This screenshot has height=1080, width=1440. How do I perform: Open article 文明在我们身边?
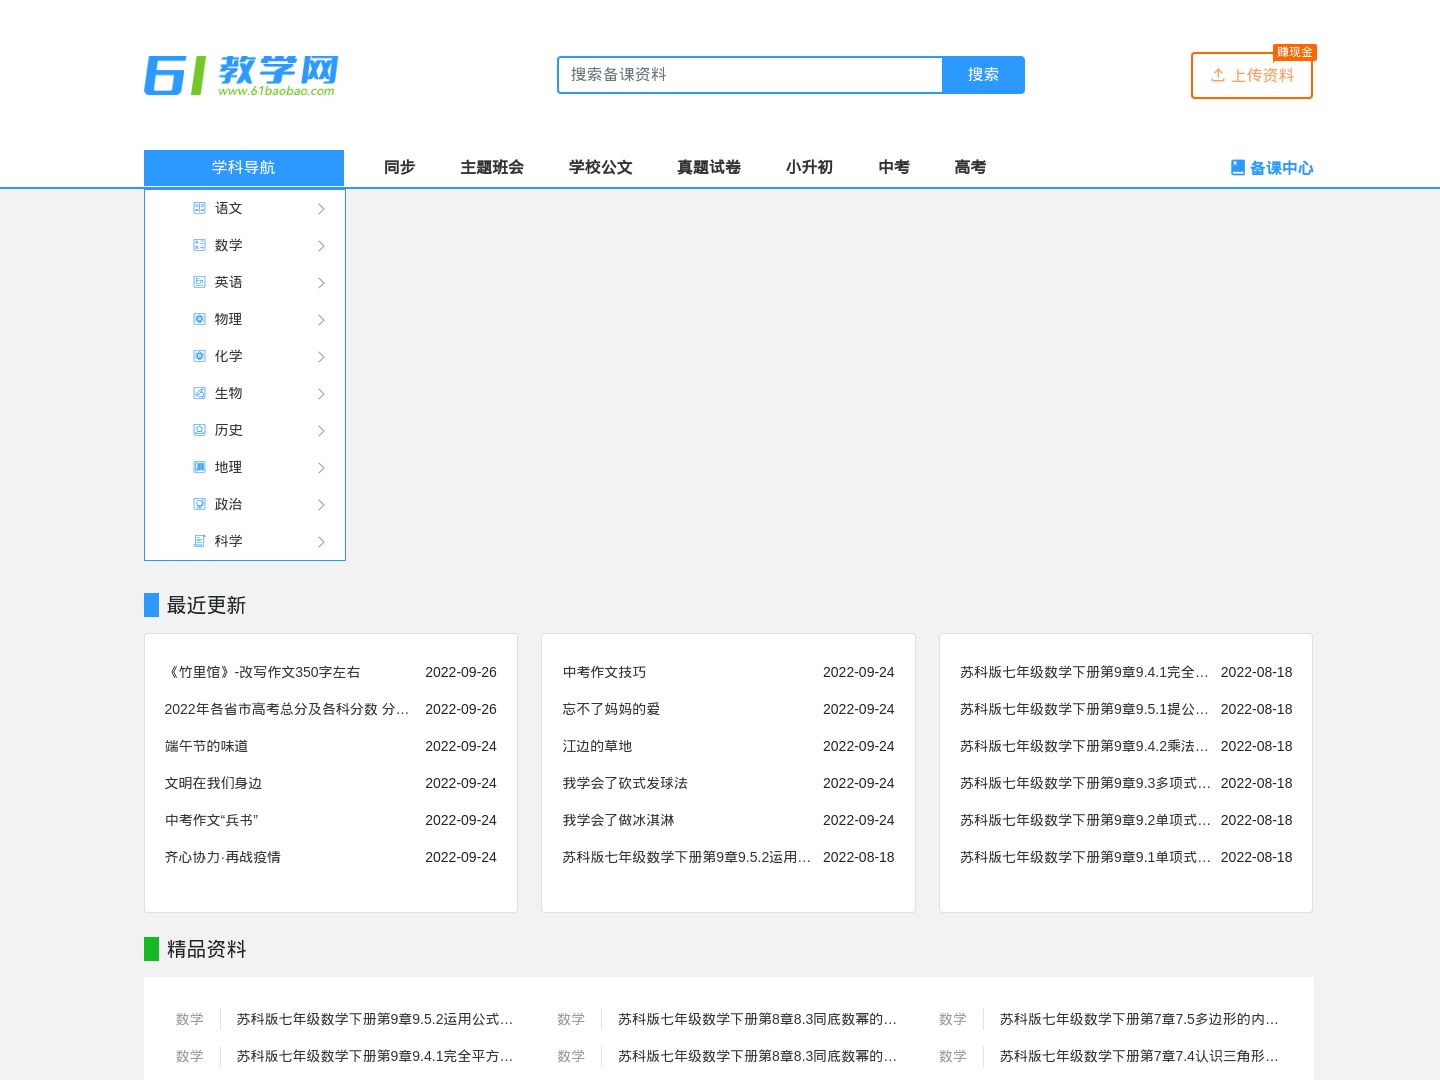tap(213, 783)
